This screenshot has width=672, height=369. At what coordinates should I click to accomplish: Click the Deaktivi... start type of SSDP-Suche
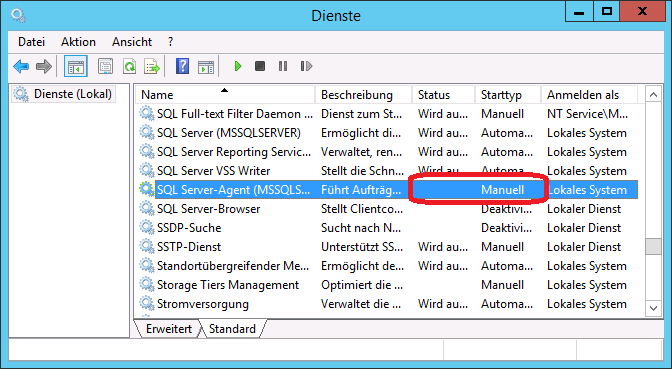pyautogui.click(x=507, y=228)
